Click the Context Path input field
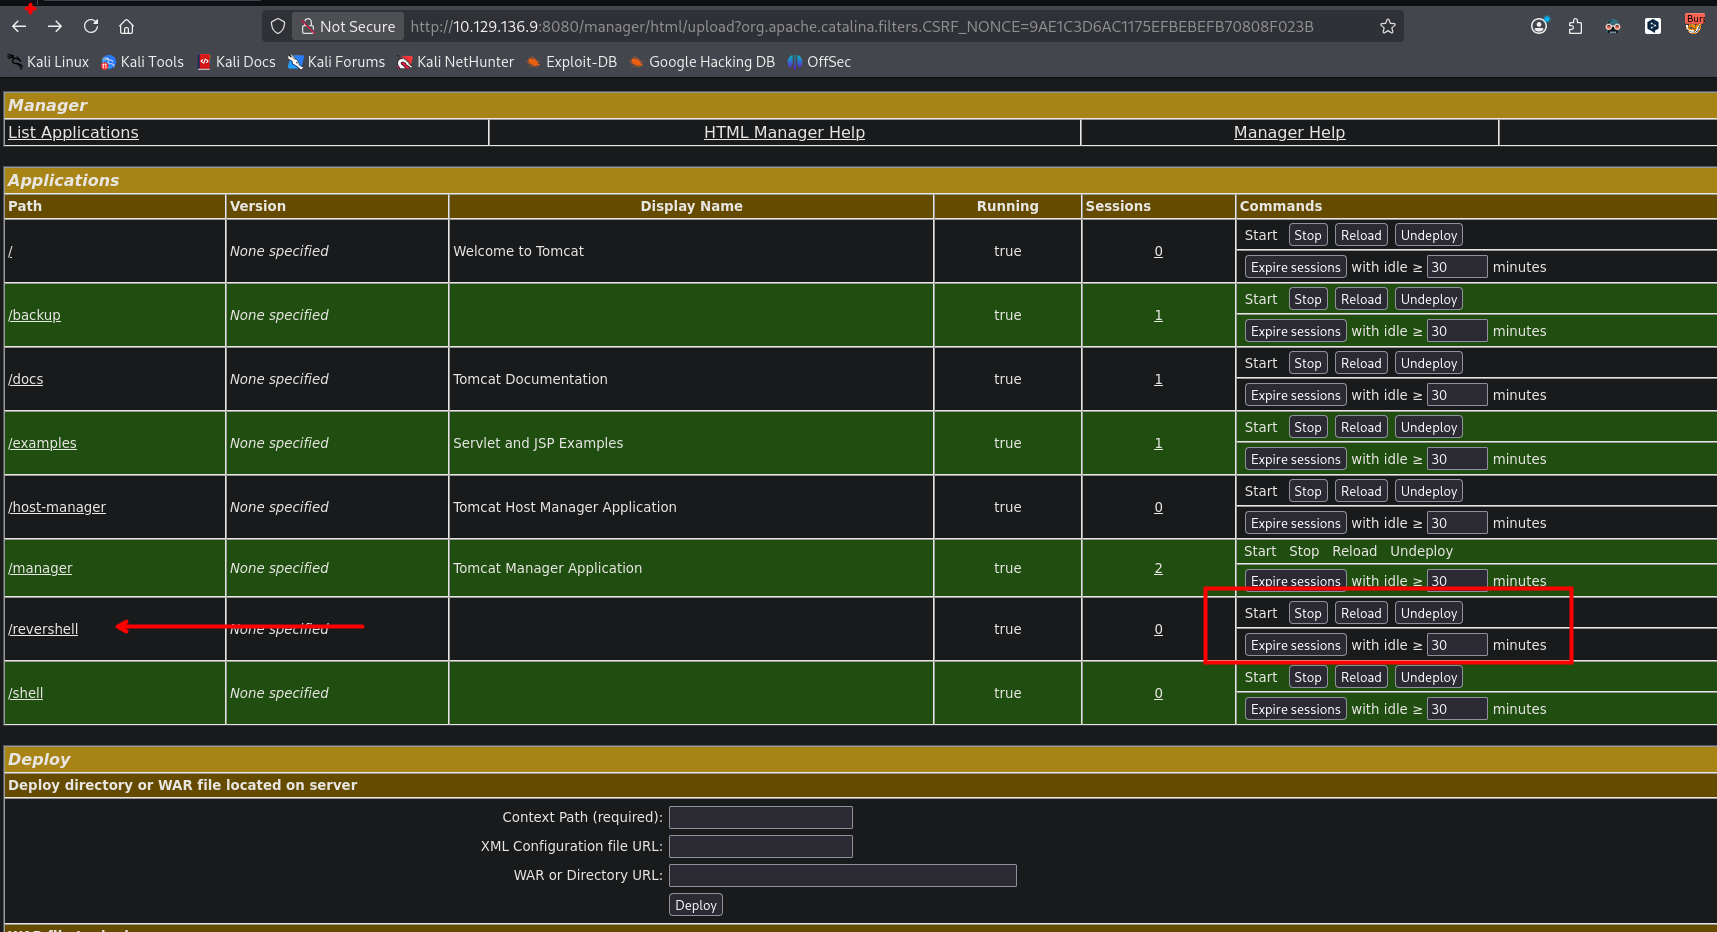The height and width of the screenshot is (932, 1717). 761,817
